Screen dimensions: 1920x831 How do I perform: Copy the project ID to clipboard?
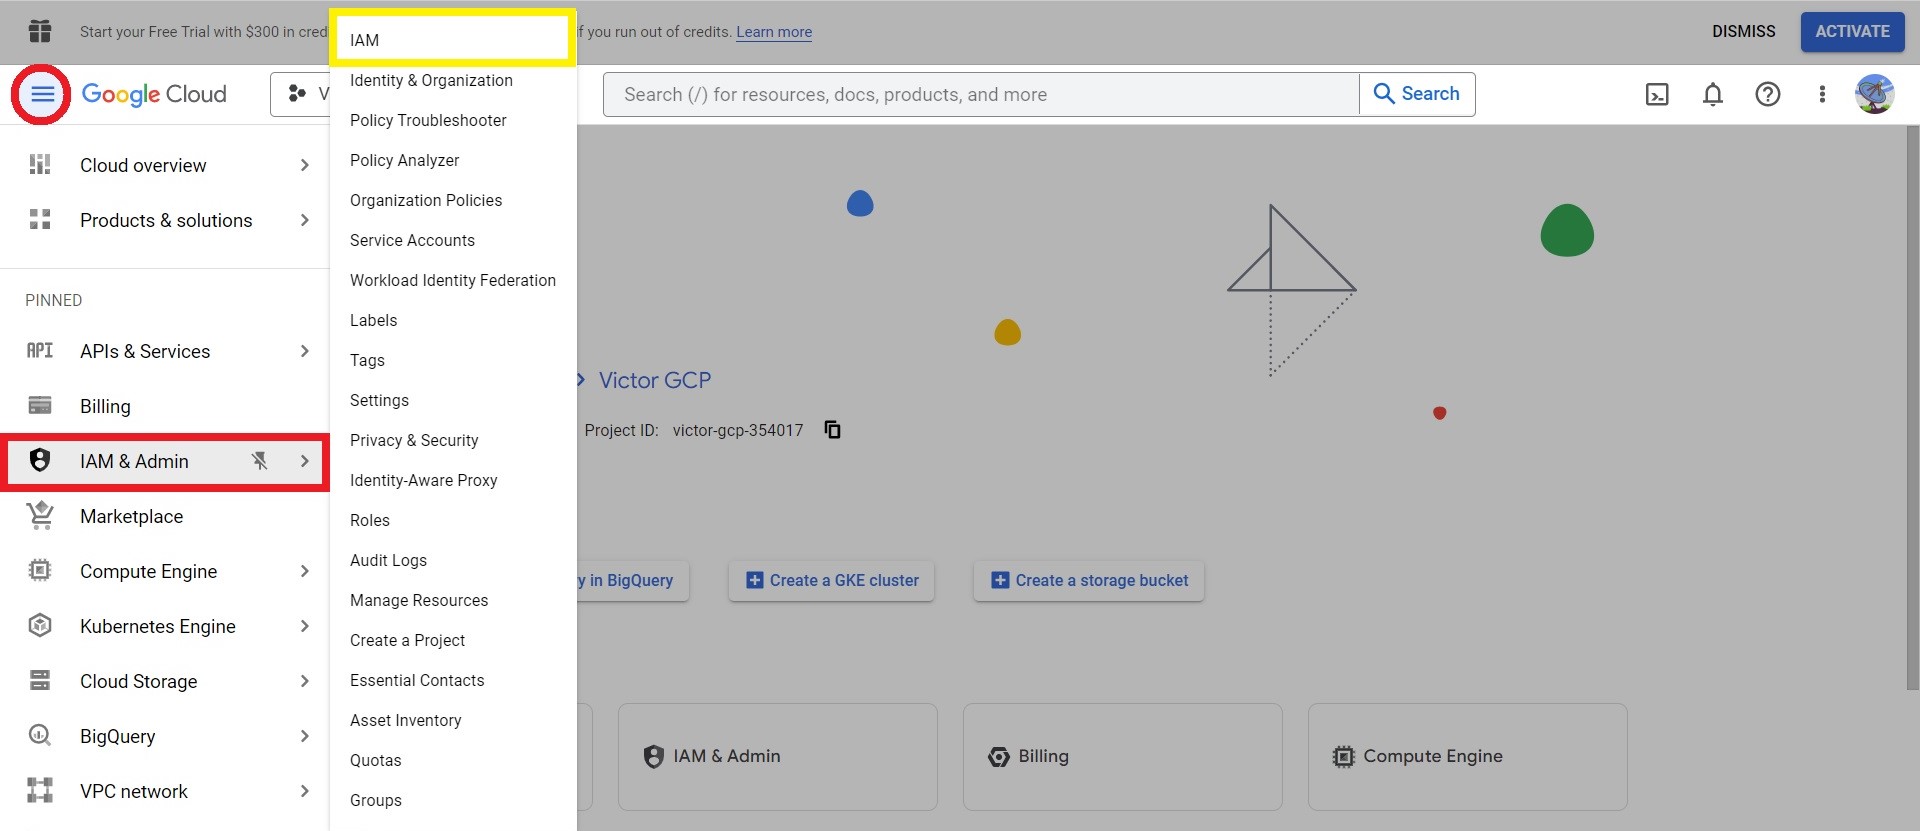point(832,430)
